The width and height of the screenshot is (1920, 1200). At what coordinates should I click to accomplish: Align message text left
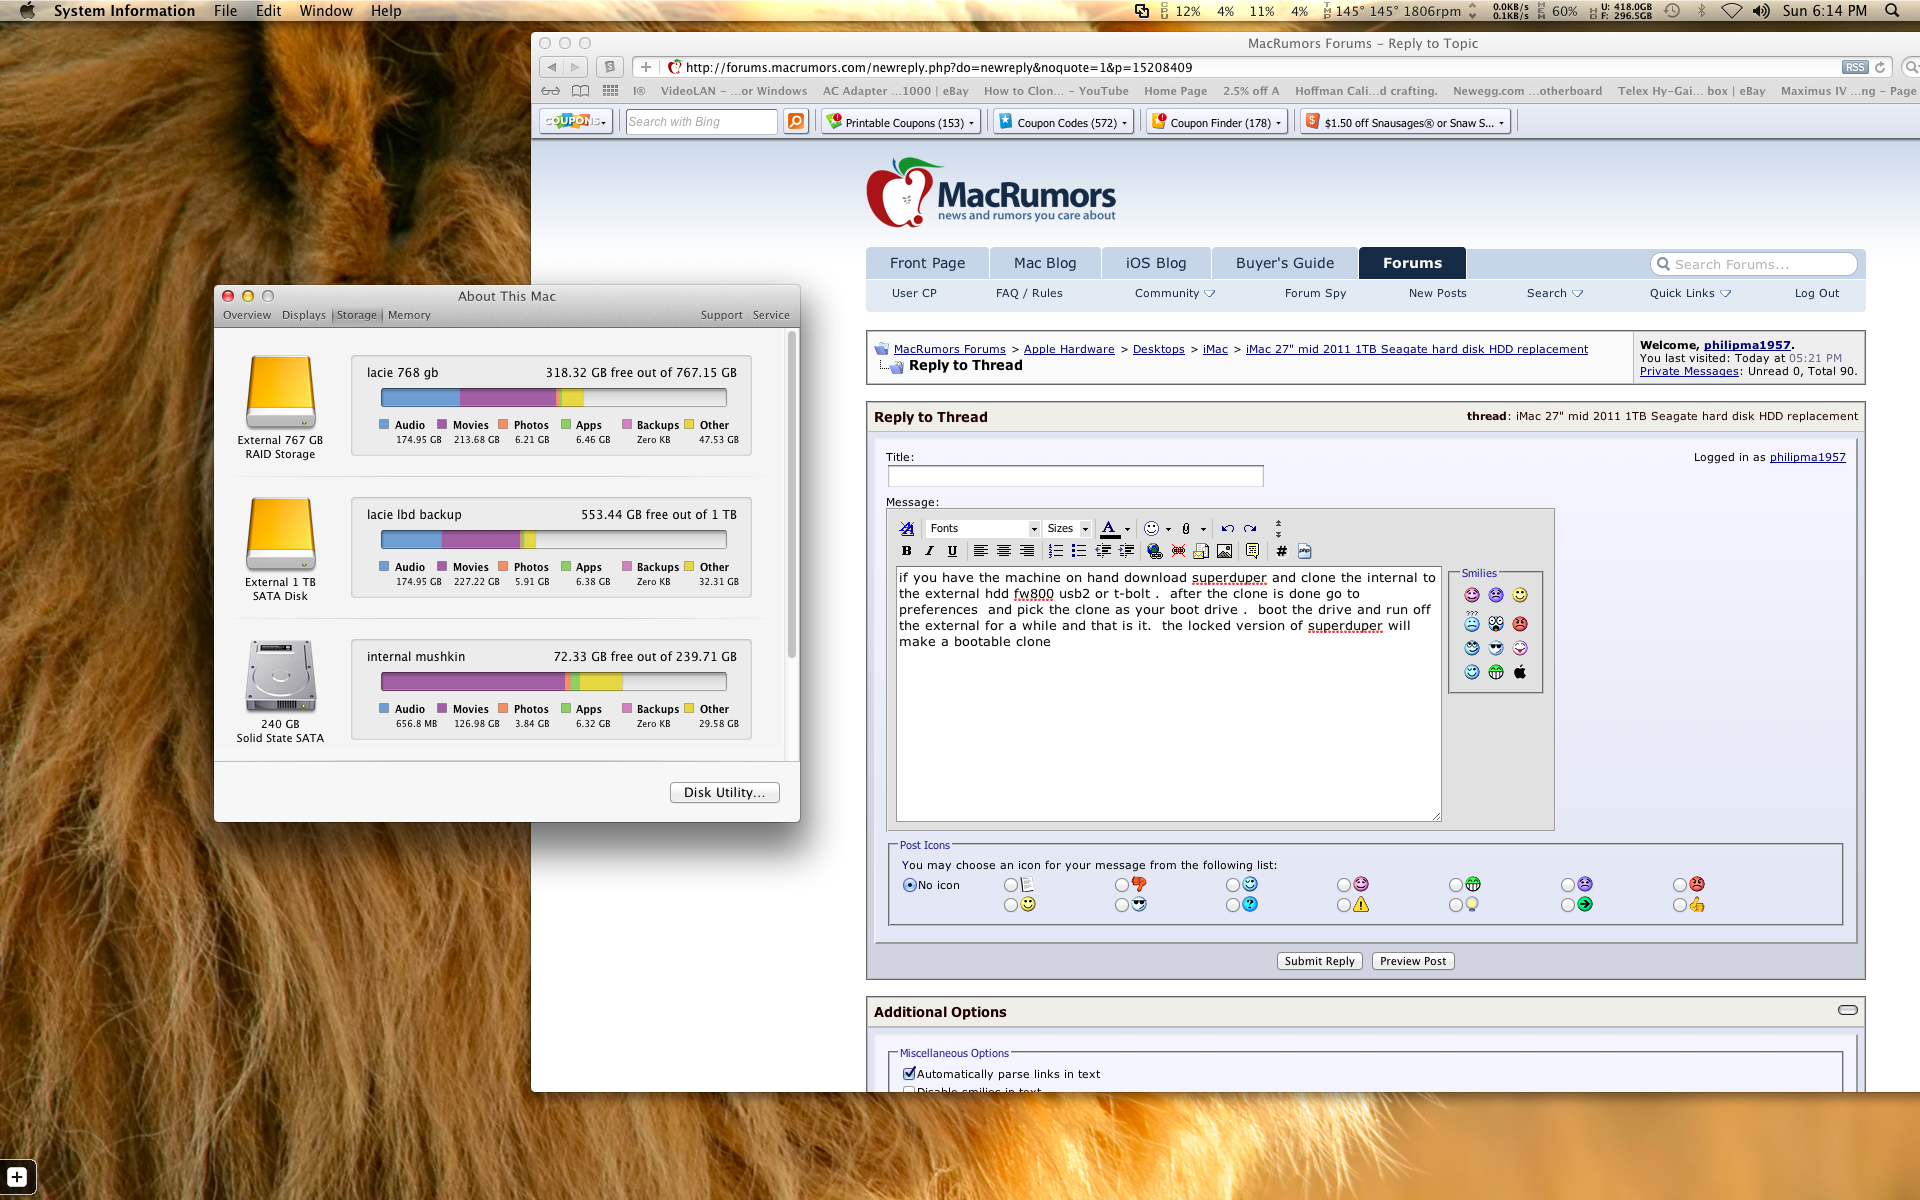tap(980, 551)
